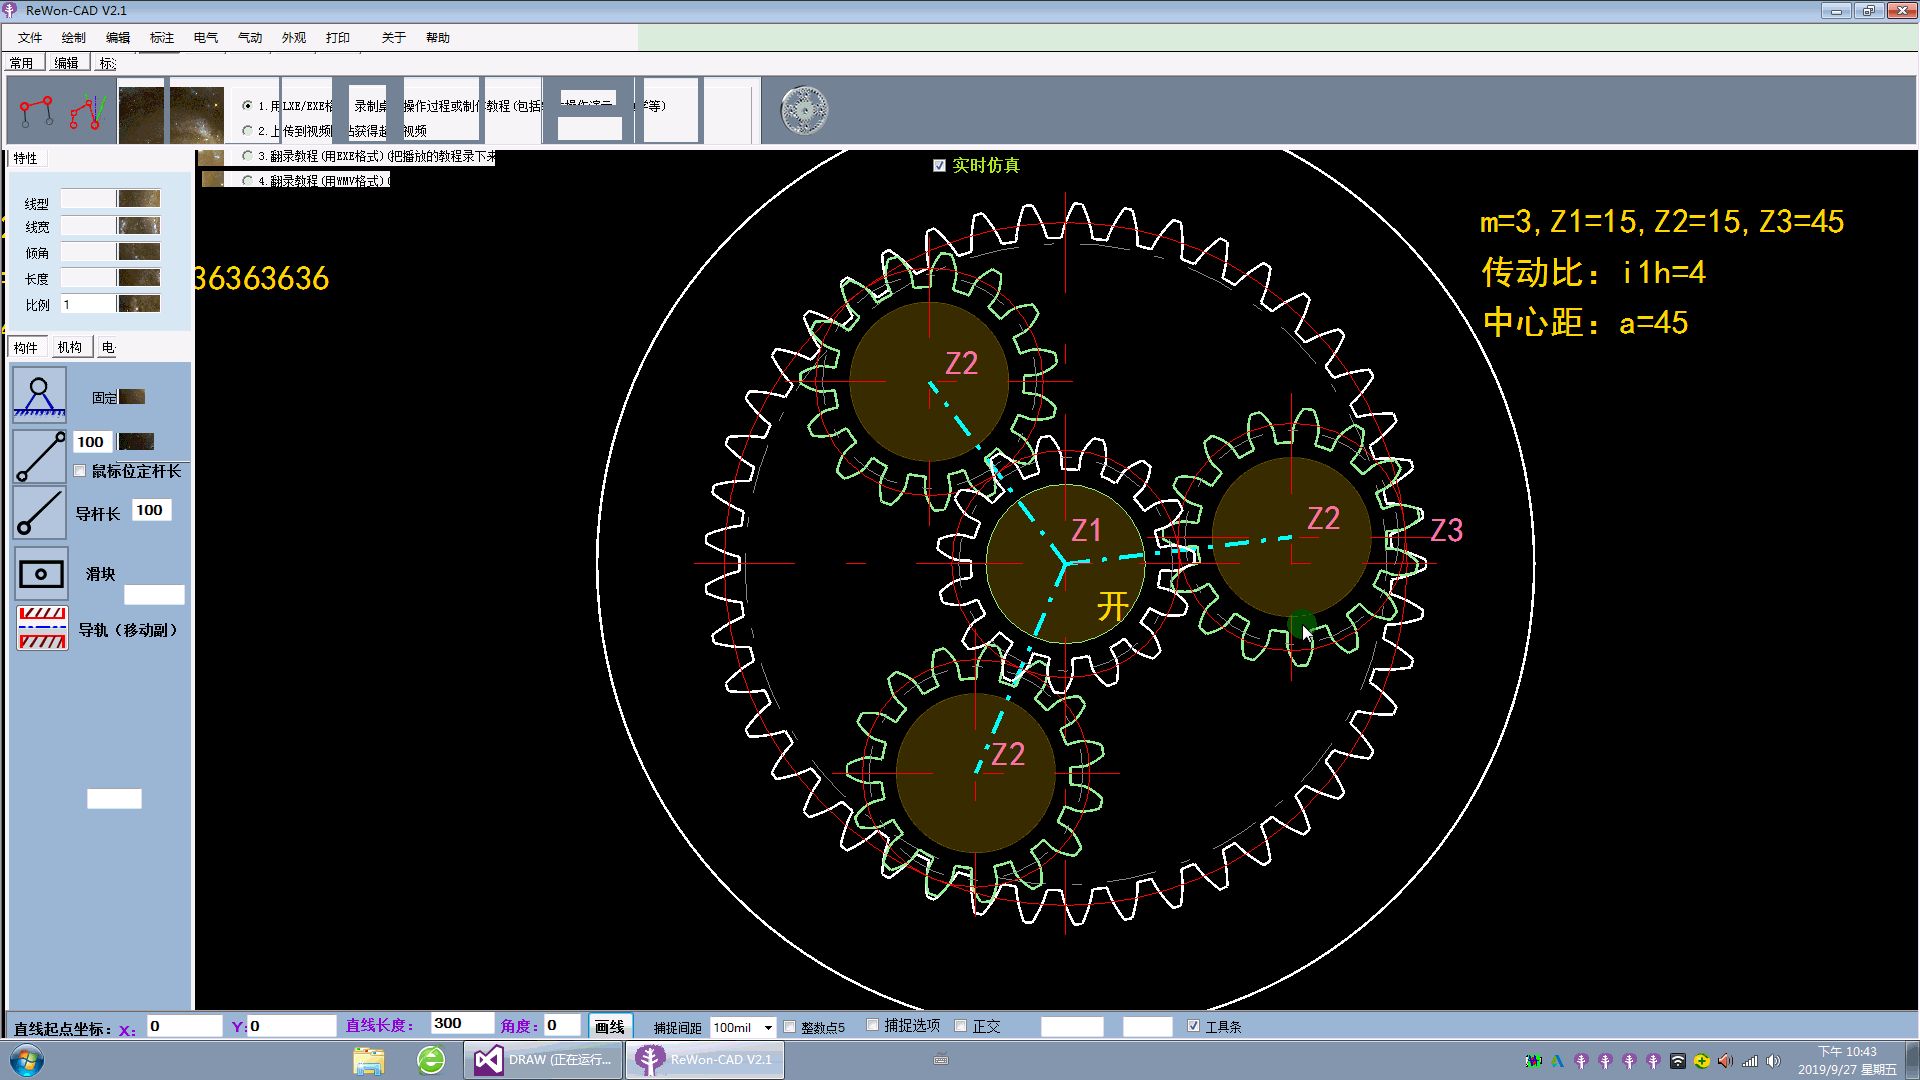Click the ReWon-CAD V2.1 taskbar button

coord(706,1060)
